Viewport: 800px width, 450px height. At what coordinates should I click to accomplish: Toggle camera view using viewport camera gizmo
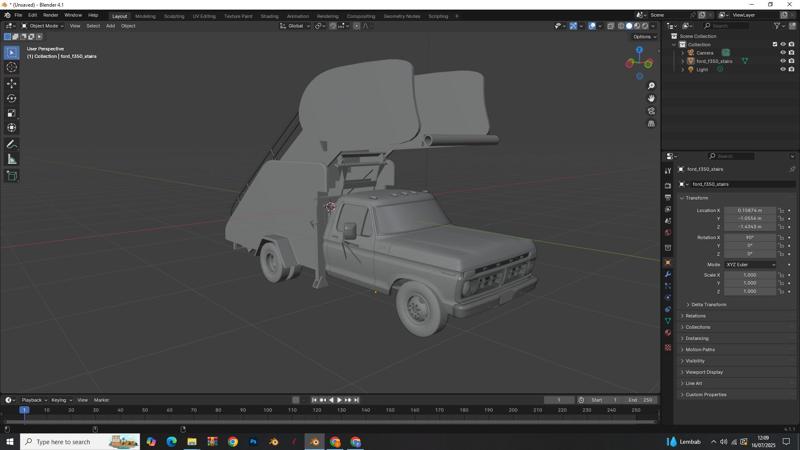tap(651, 111)
